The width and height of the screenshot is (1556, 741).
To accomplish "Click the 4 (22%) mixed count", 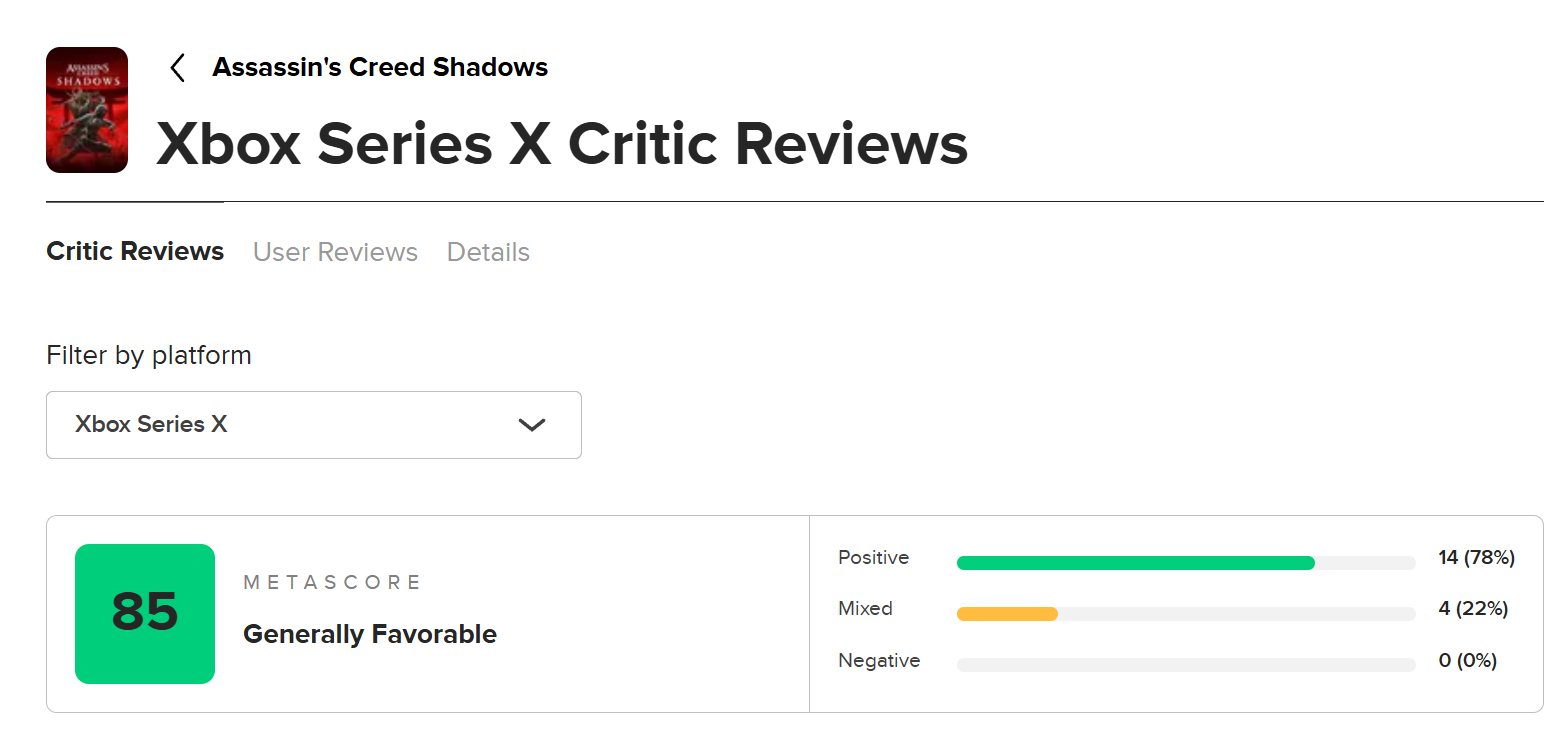I will (x=1473, y=609).
